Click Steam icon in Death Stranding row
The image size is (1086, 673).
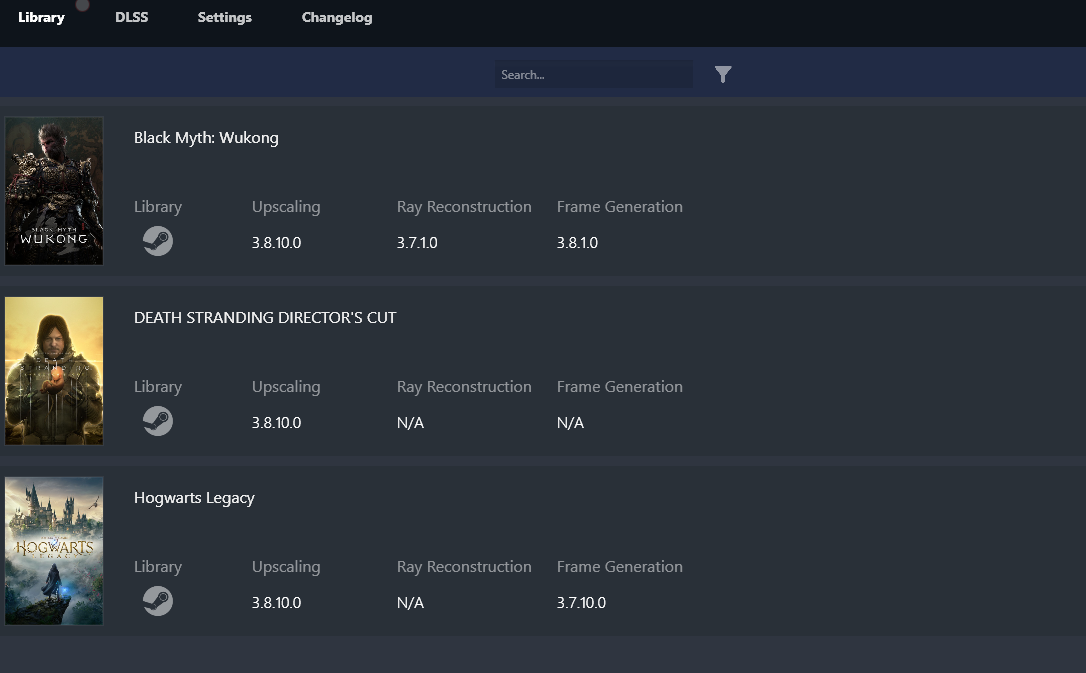(x=158, y=421)
